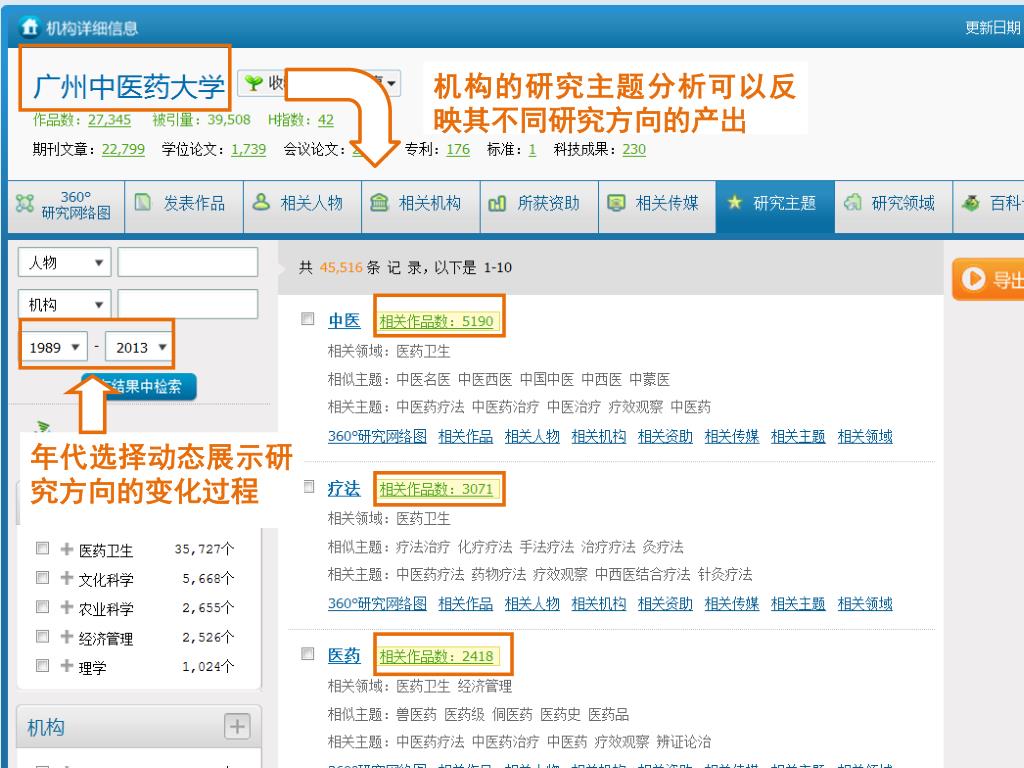Tick the checkbox for the 中医 result

pos(308,319)
